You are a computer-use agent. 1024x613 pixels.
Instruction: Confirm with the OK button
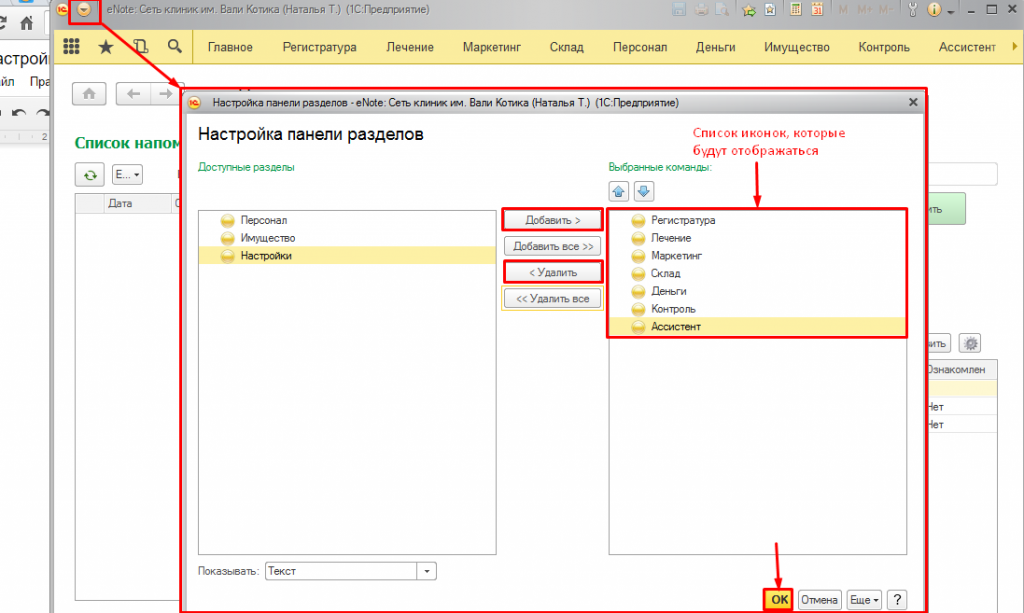779,599
